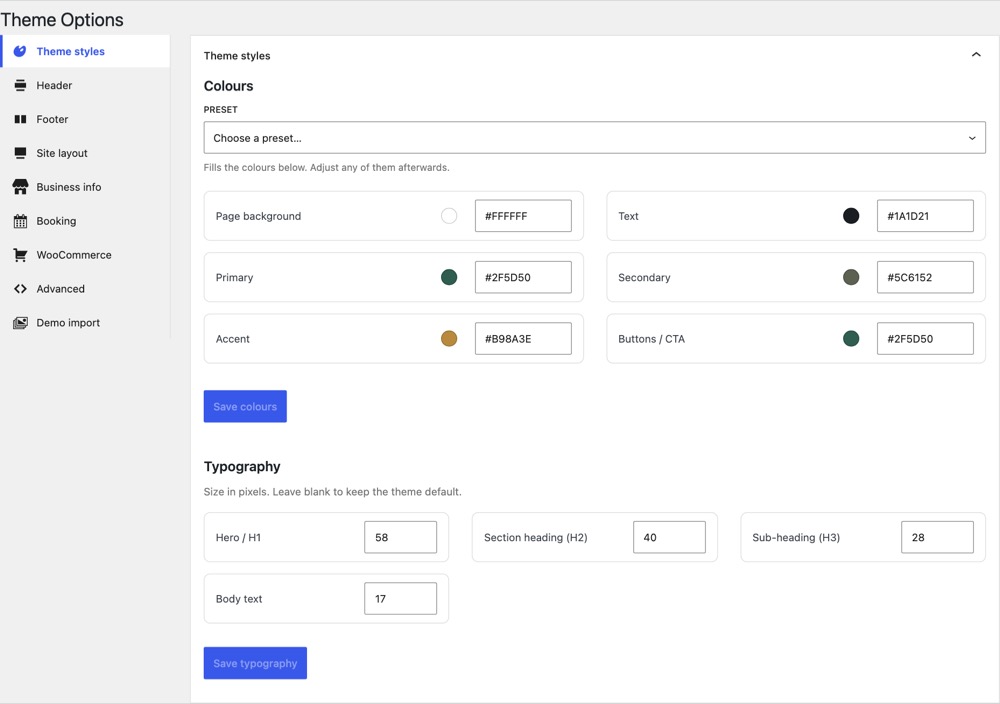Click the Sub-heading (H3) label
Viewport: 1000px width, 704px height.
[796, 538]
